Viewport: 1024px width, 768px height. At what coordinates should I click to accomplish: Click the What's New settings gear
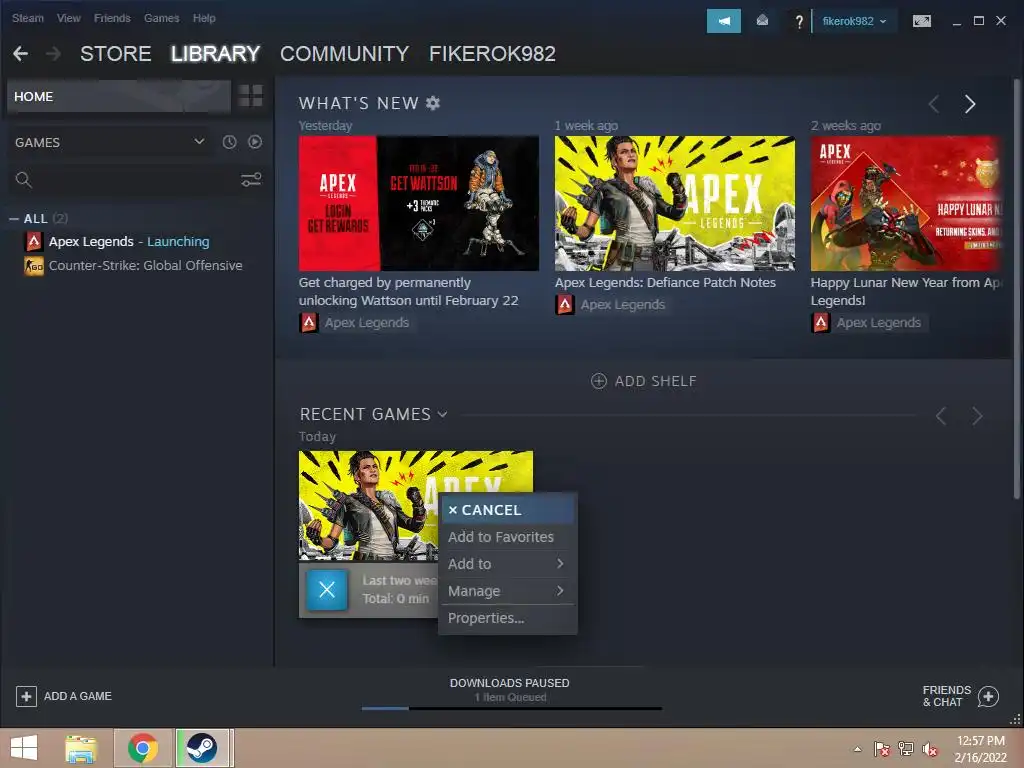click(x=433, y=103)
